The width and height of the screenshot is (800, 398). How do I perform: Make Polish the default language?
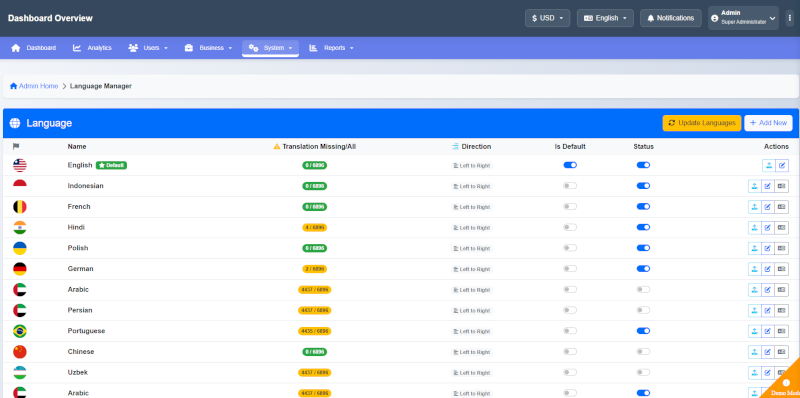tap(570, 247)
